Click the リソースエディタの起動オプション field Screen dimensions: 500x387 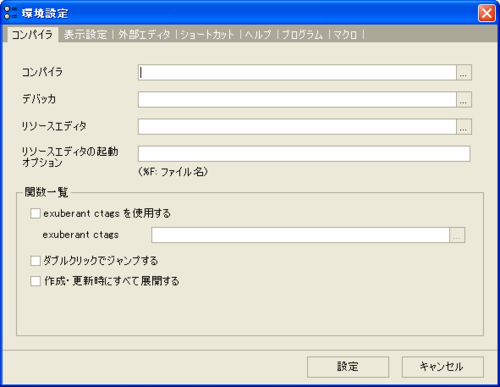[x=304, y=154]
